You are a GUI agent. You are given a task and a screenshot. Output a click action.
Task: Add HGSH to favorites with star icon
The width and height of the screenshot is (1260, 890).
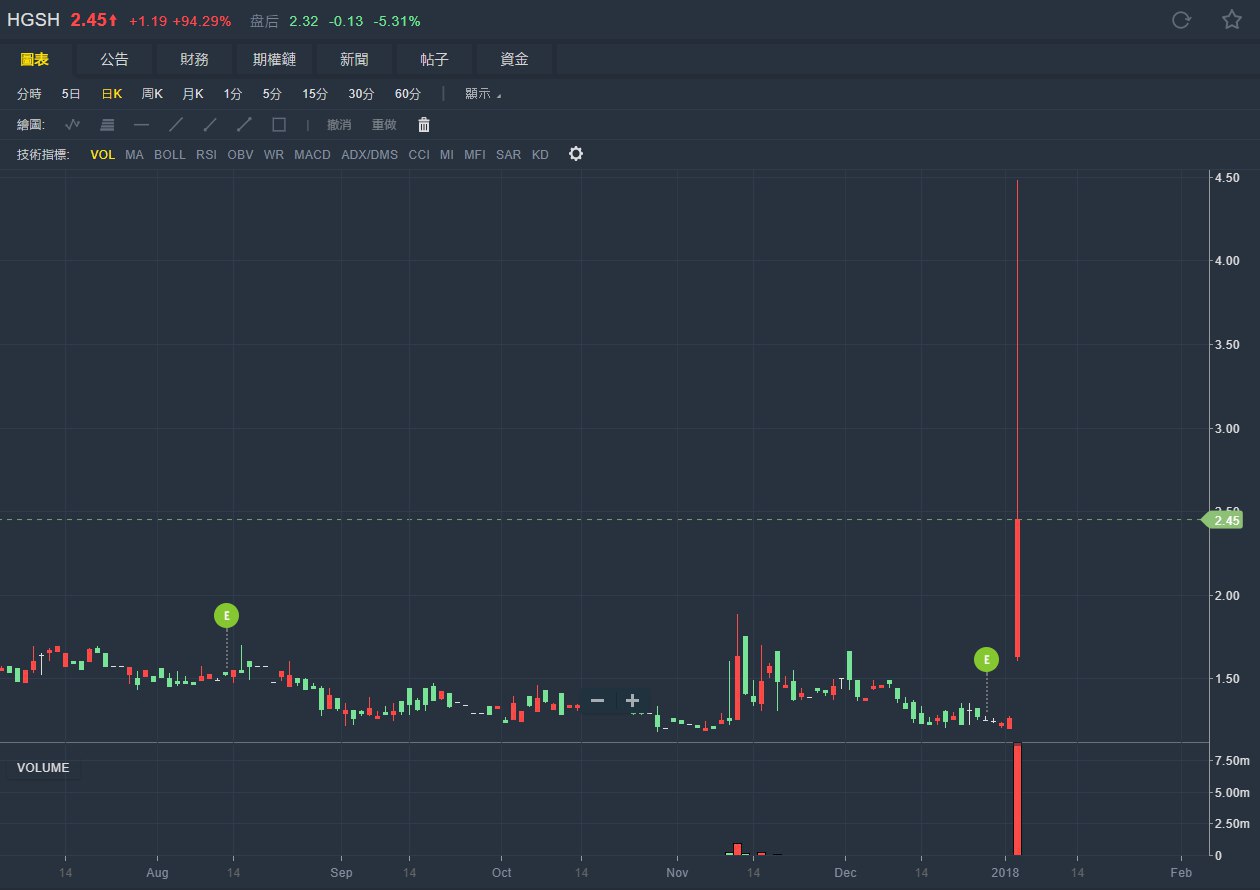click(x=1231, y=20)
